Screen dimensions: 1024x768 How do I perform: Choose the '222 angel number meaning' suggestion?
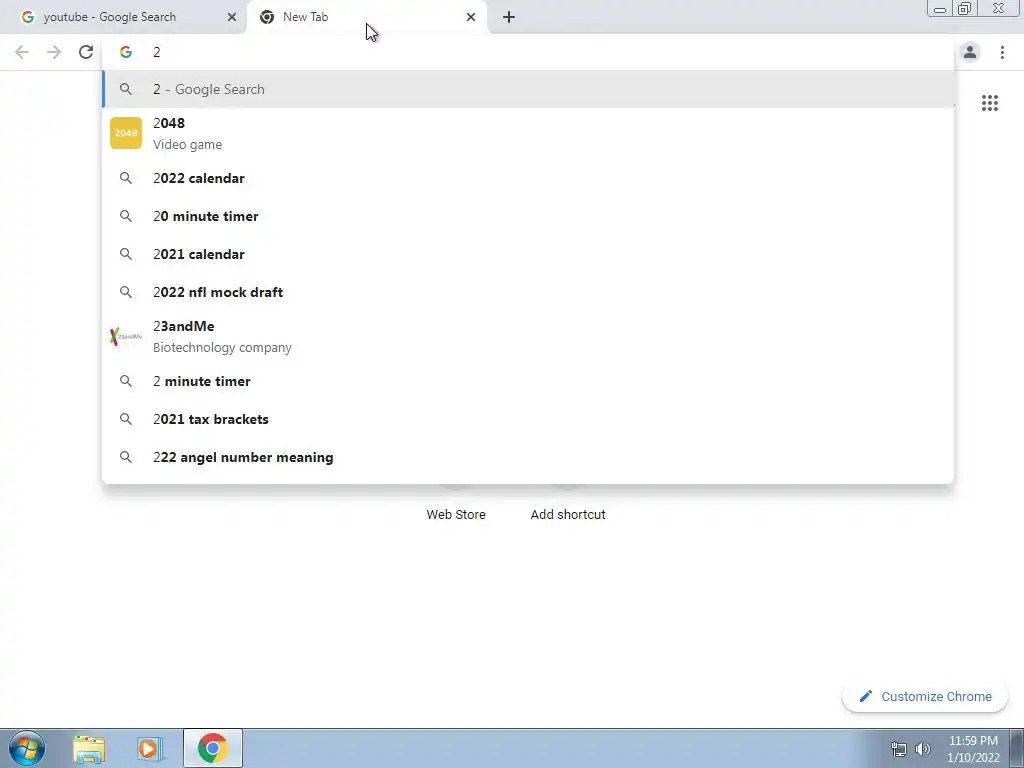click(528, 457)
